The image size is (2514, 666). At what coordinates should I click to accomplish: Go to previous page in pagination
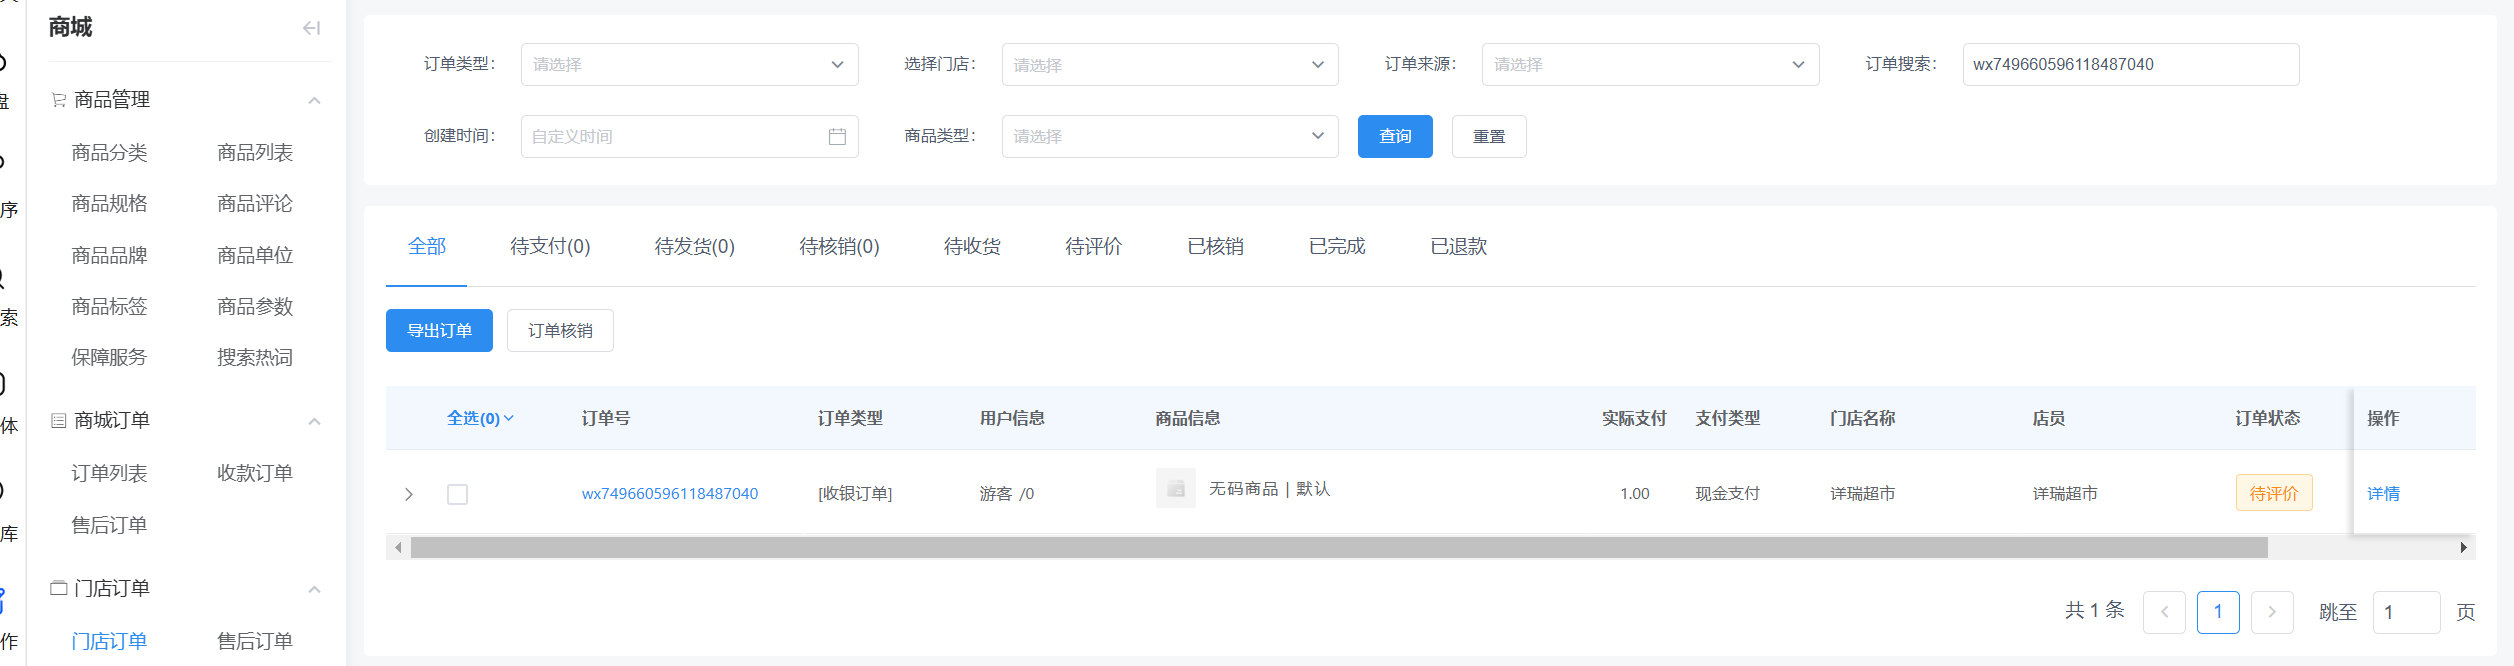(x=2164, y=612)
